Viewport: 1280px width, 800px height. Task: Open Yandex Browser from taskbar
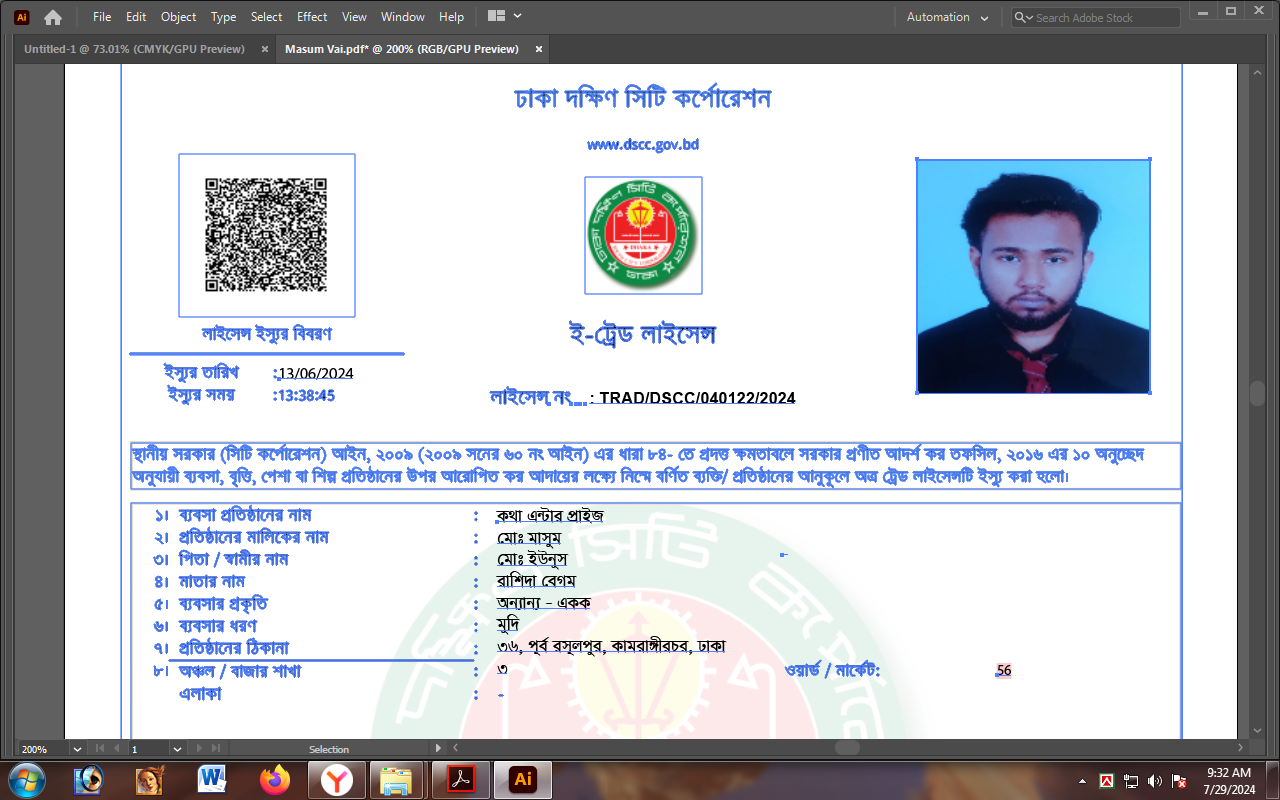click(336, 779)
